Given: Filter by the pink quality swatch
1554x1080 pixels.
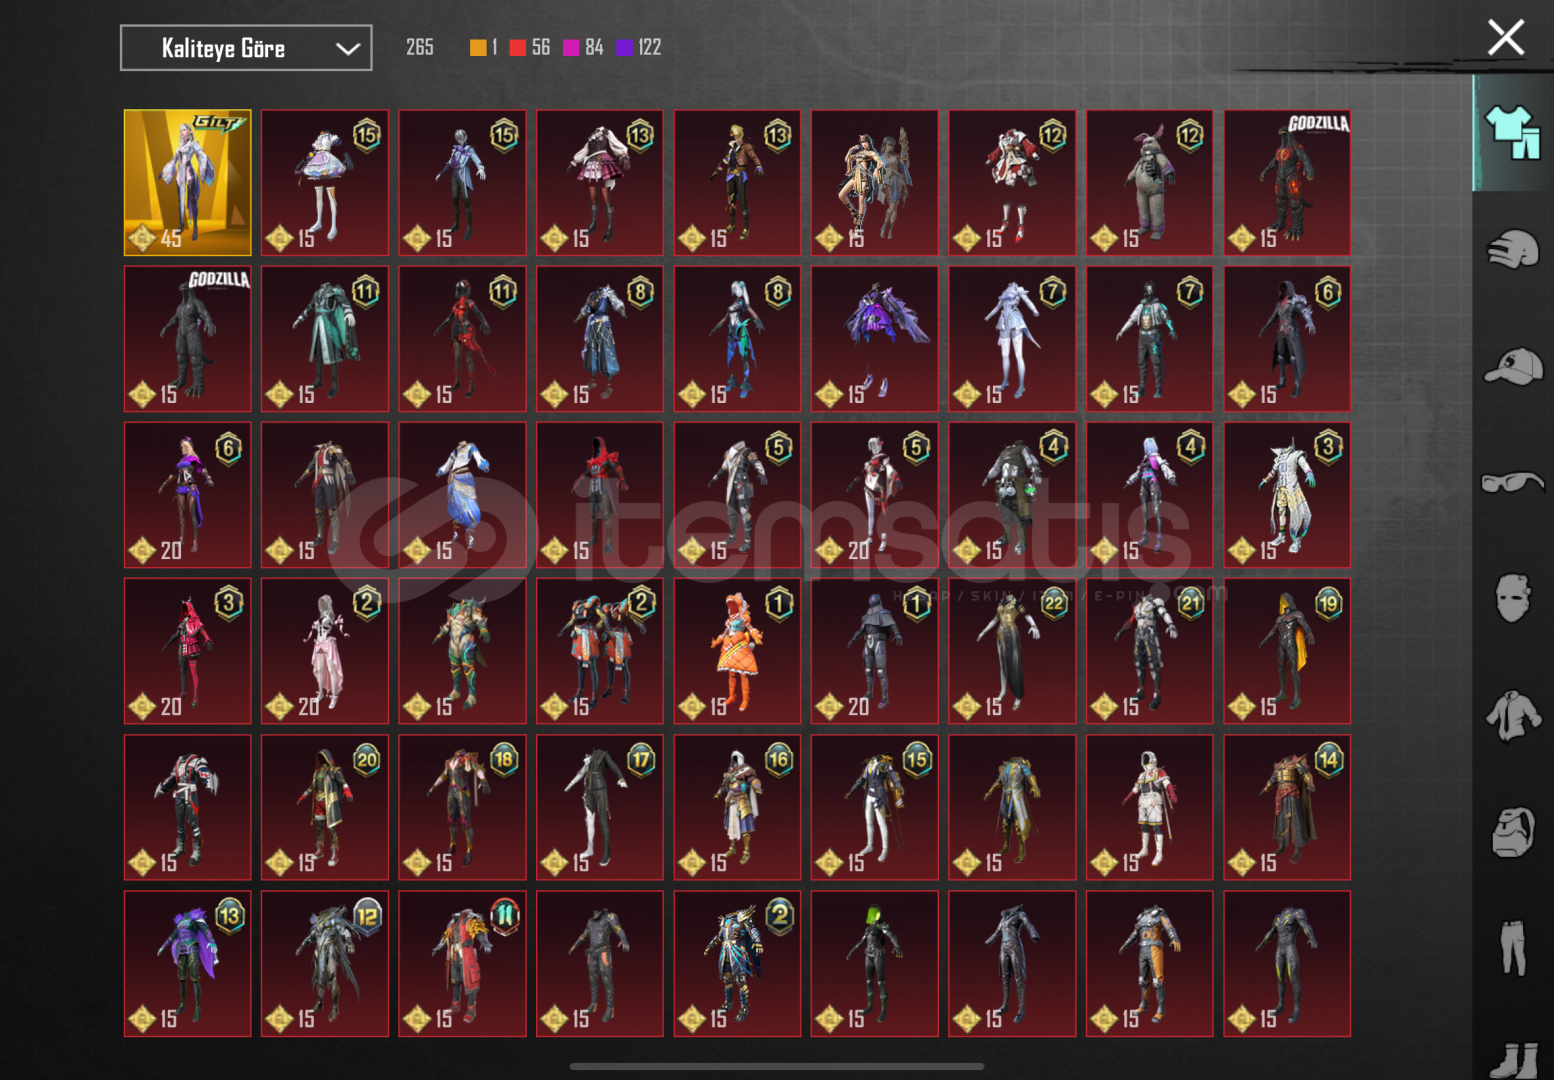Looking at the screenshot, I should 571,47.
